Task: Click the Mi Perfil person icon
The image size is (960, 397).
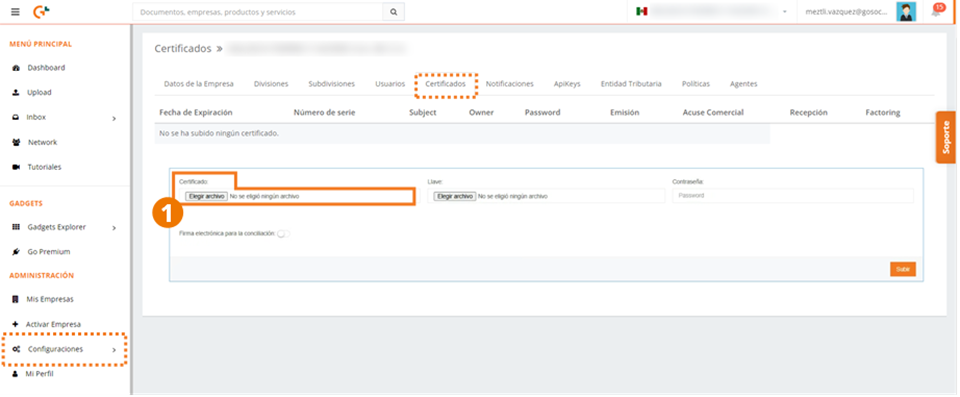Action: pyautogui.click(x=16, y=374)
